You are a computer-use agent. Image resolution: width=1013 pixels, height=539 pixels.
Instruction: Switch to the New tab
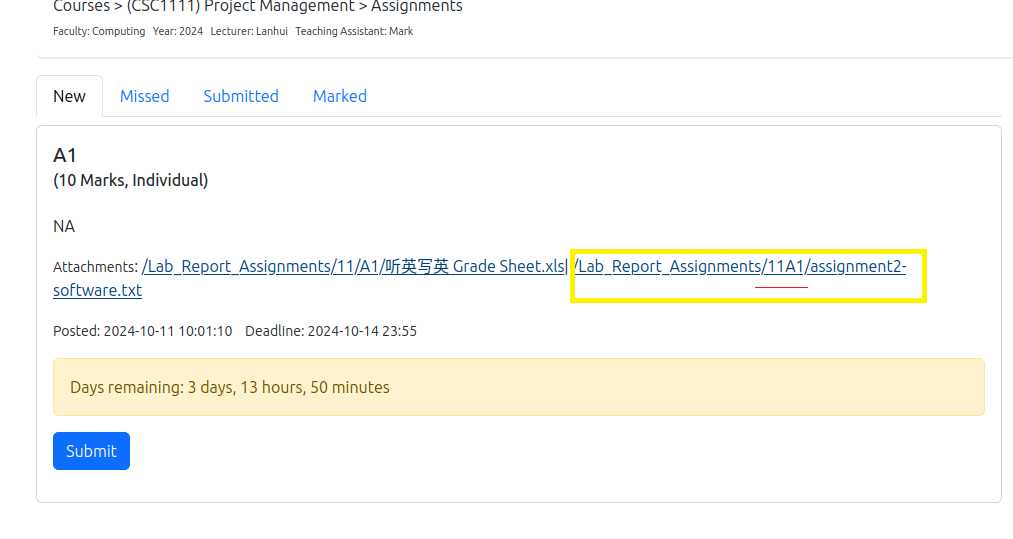coord(69,96)
